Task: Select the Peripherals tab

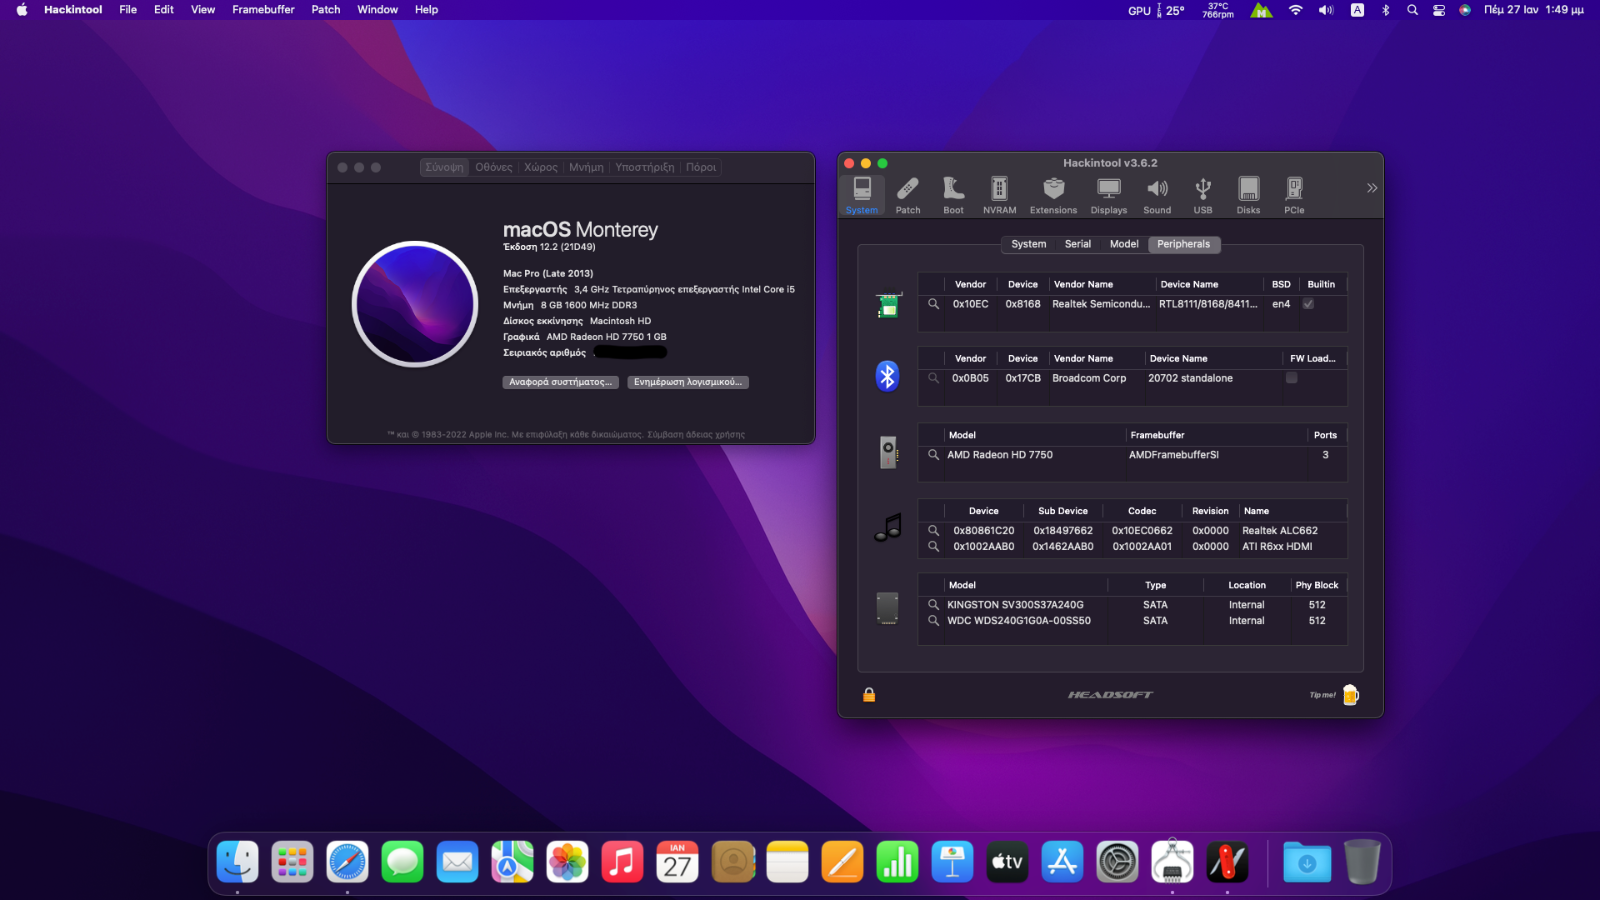Action: 1184,244
